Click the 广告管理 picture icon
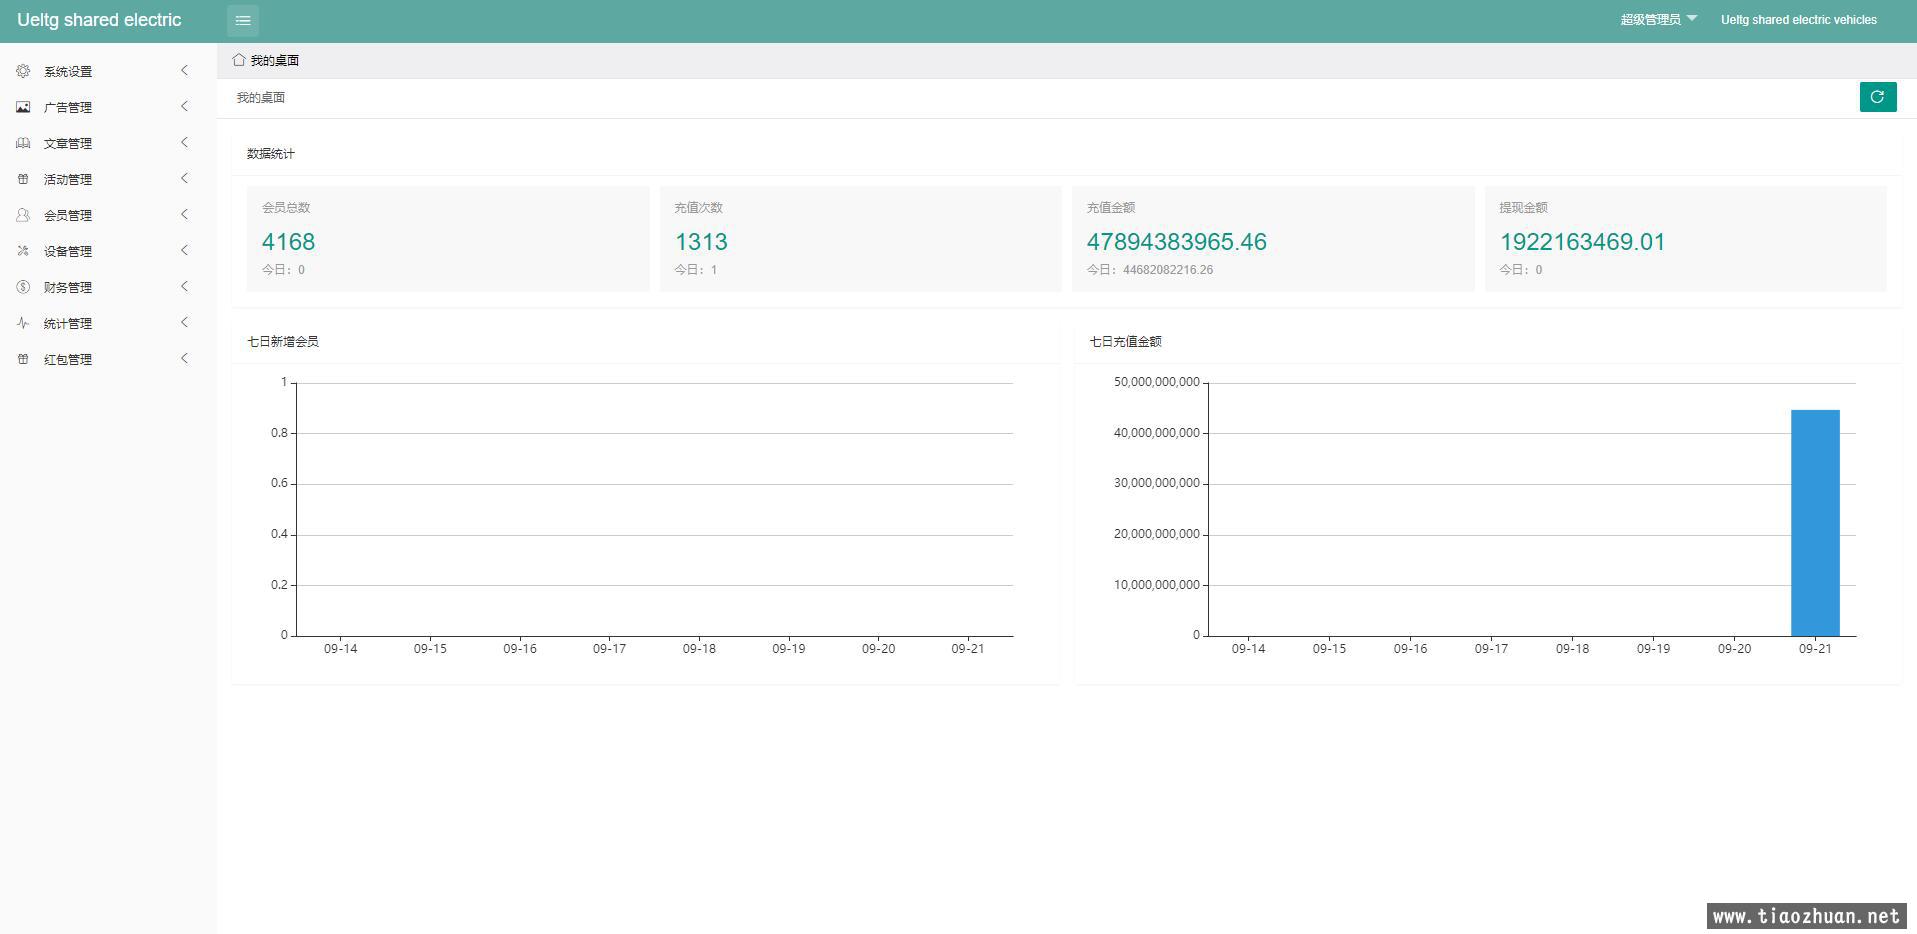 coord(23,107)
